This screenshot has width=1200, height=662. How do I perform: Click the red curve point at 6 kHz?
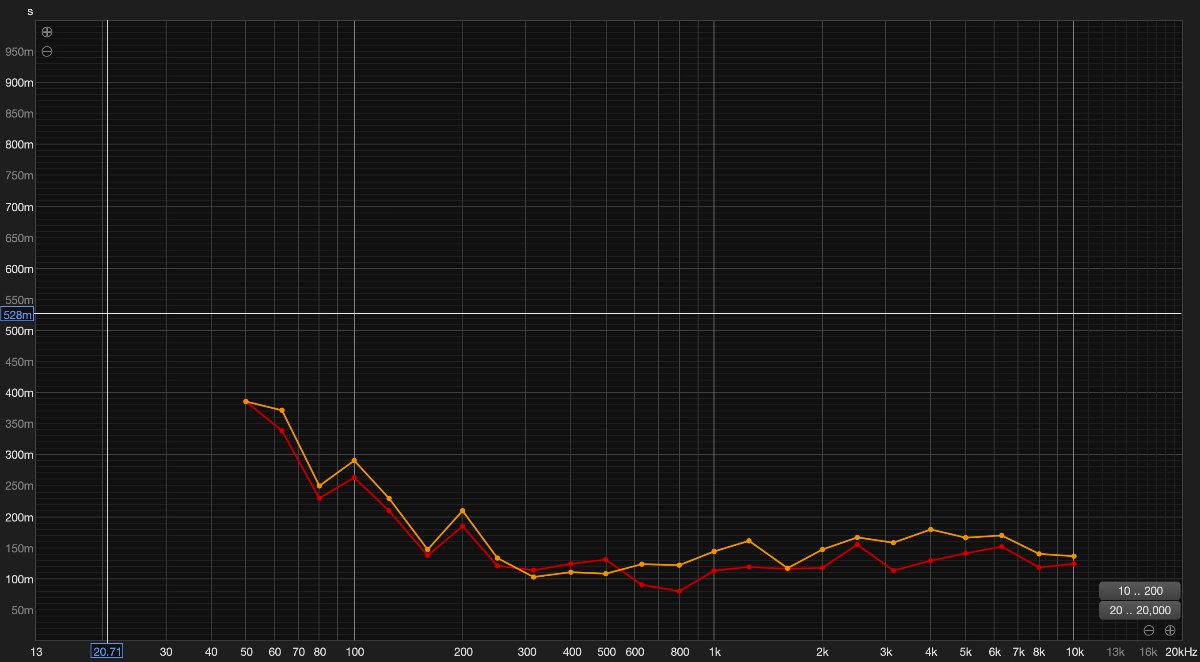point(1001,546)
